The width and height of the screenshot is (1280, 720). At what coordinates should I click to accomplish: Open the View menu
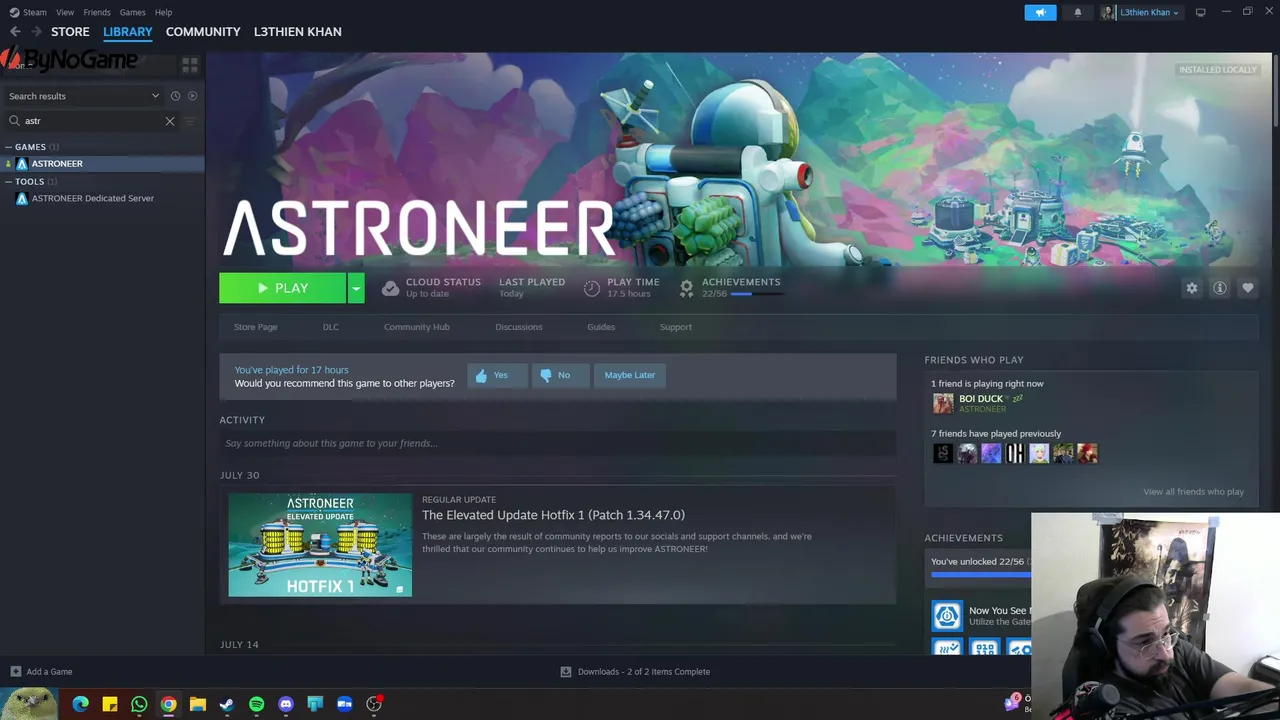point(65,12)
